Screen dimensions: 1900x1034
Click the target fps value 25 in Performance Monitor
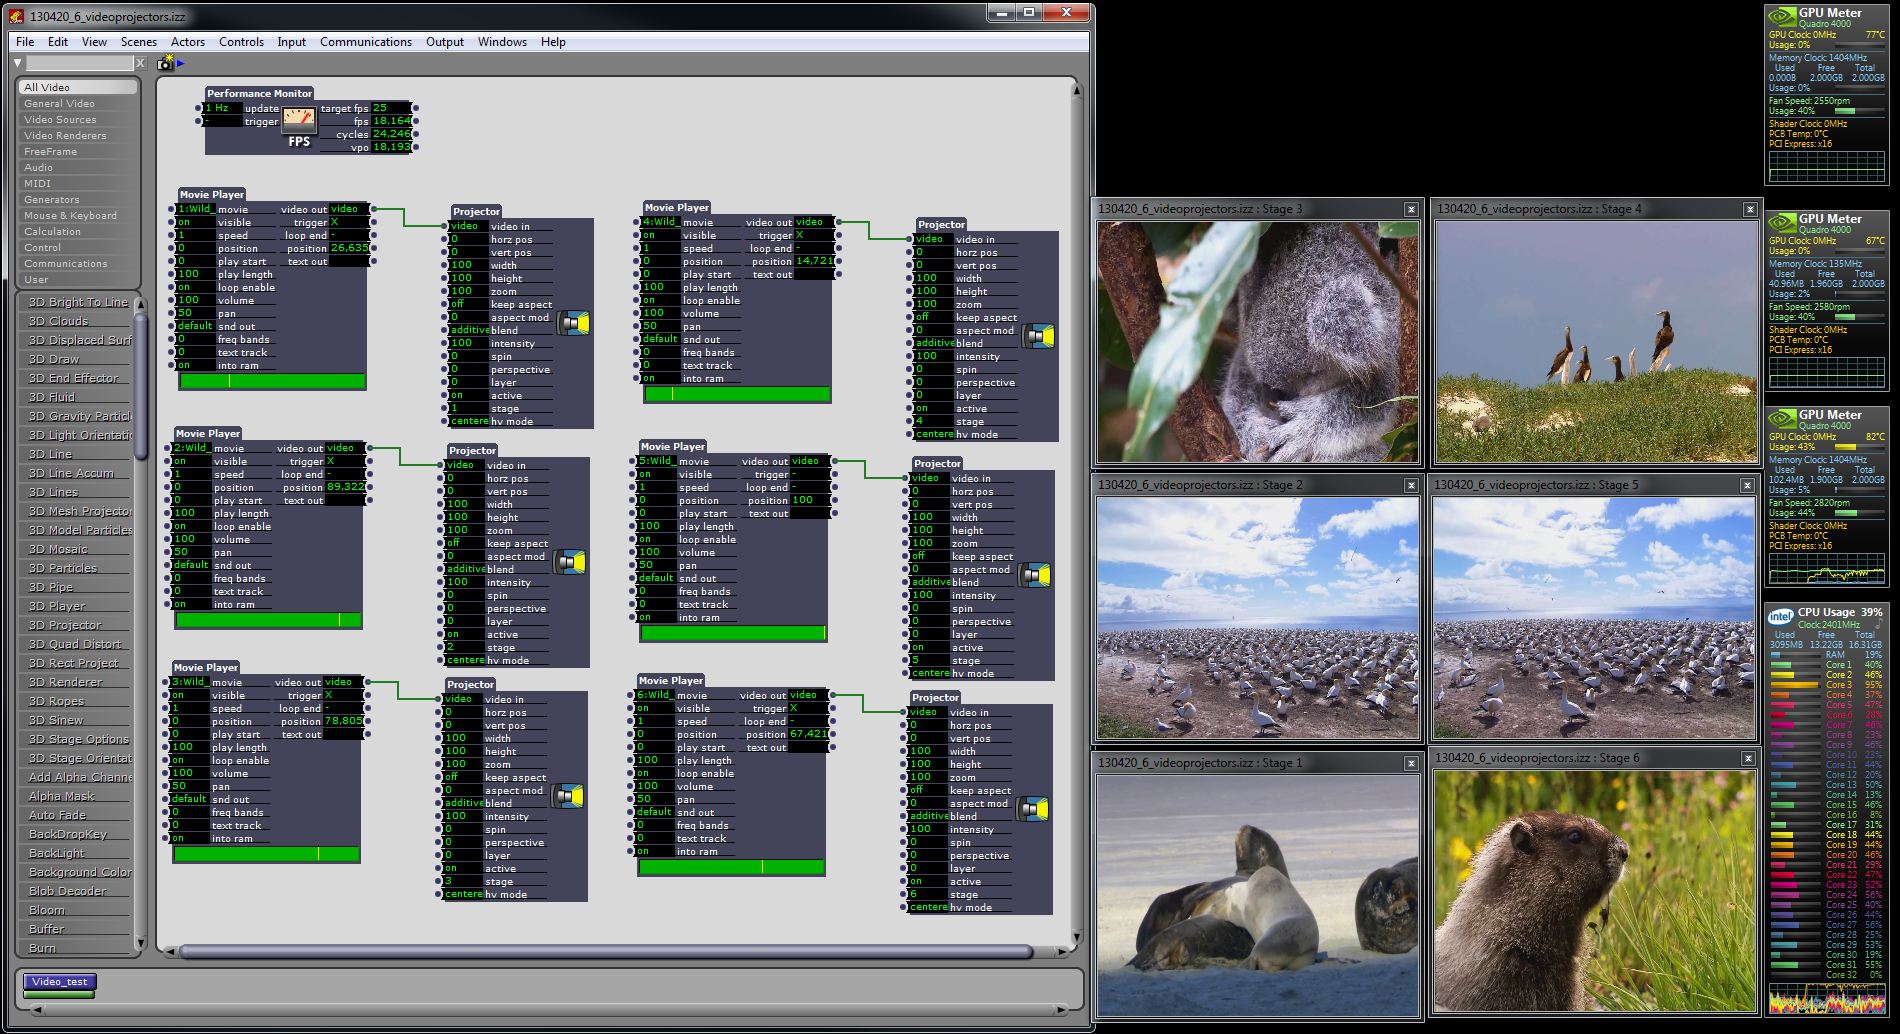(x=391, y=108)
